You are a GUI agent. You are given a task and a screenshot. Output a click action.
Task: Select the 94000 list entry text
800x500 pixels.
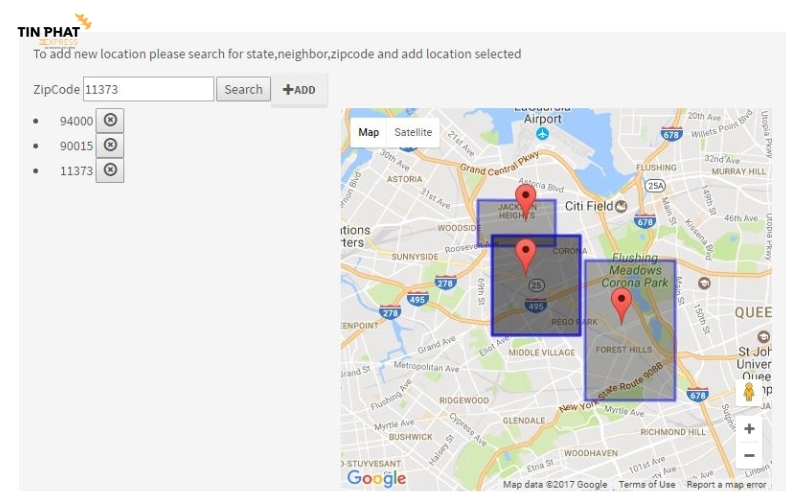[77, 121]
